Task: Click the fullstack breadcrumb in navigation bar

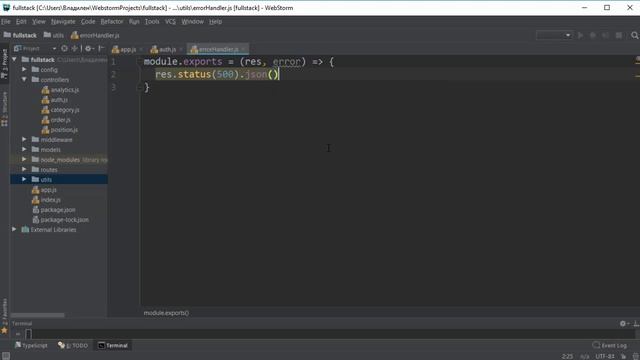Action: (x=20, y=36)
